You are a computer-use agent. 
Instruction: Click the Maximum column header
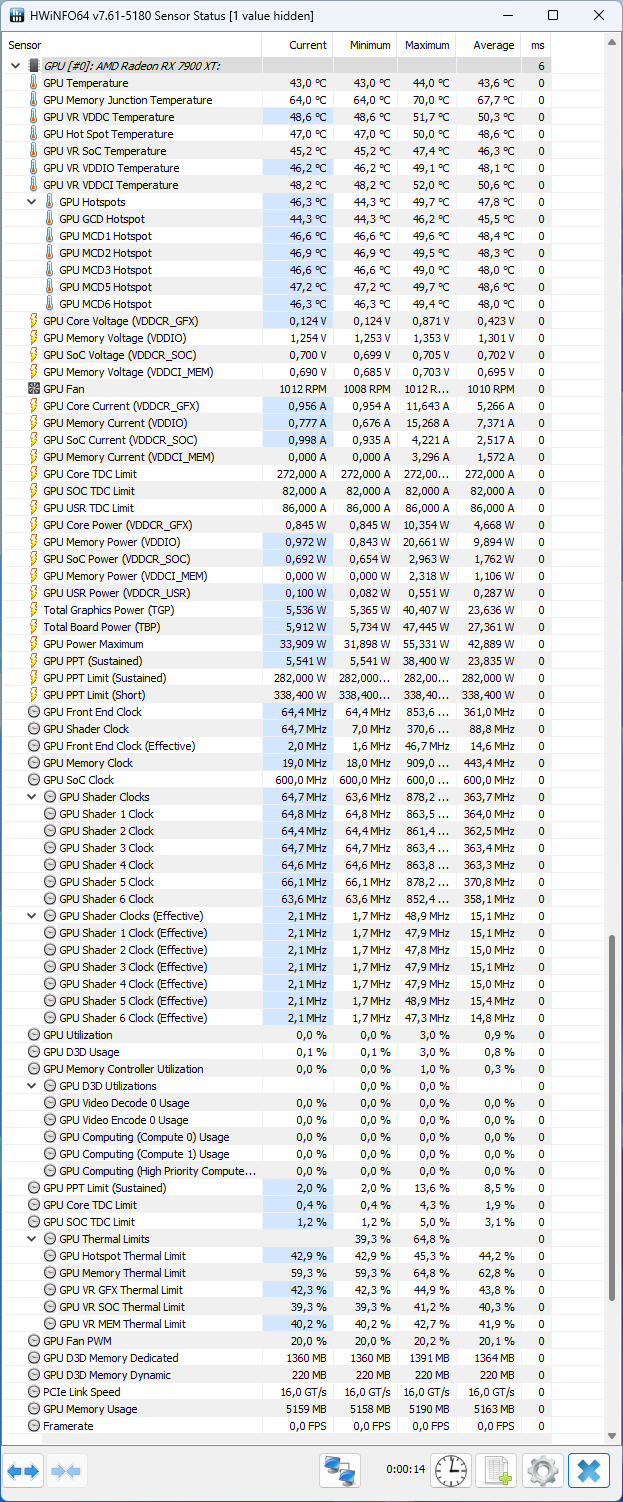point(426,45)
